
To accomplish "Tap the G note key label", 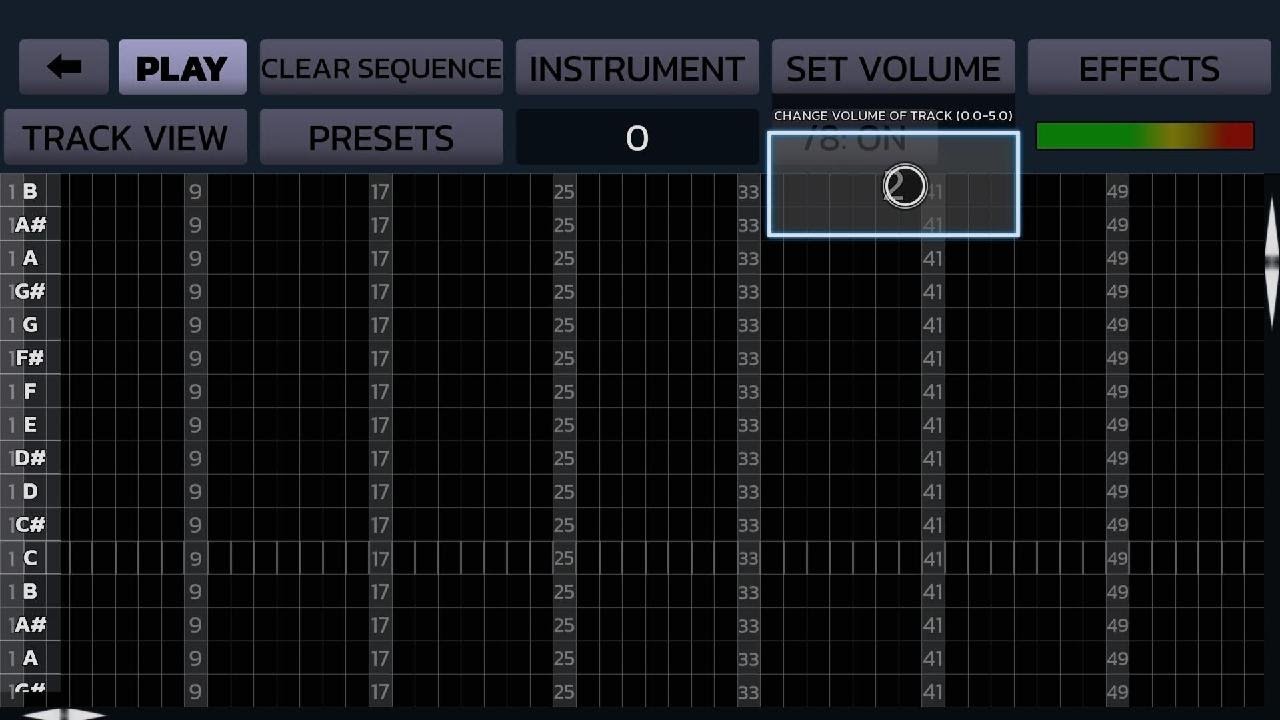I will coord(30,325).
